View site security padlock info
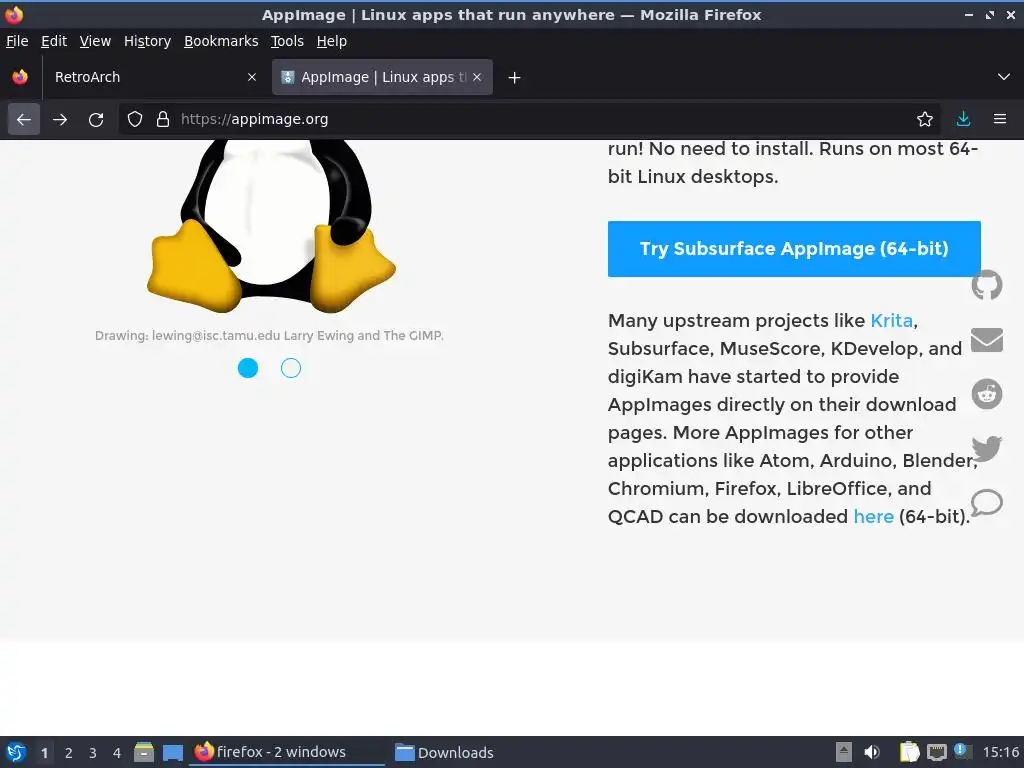Viewport: 1024px width, 768px height. coord(163,120)
